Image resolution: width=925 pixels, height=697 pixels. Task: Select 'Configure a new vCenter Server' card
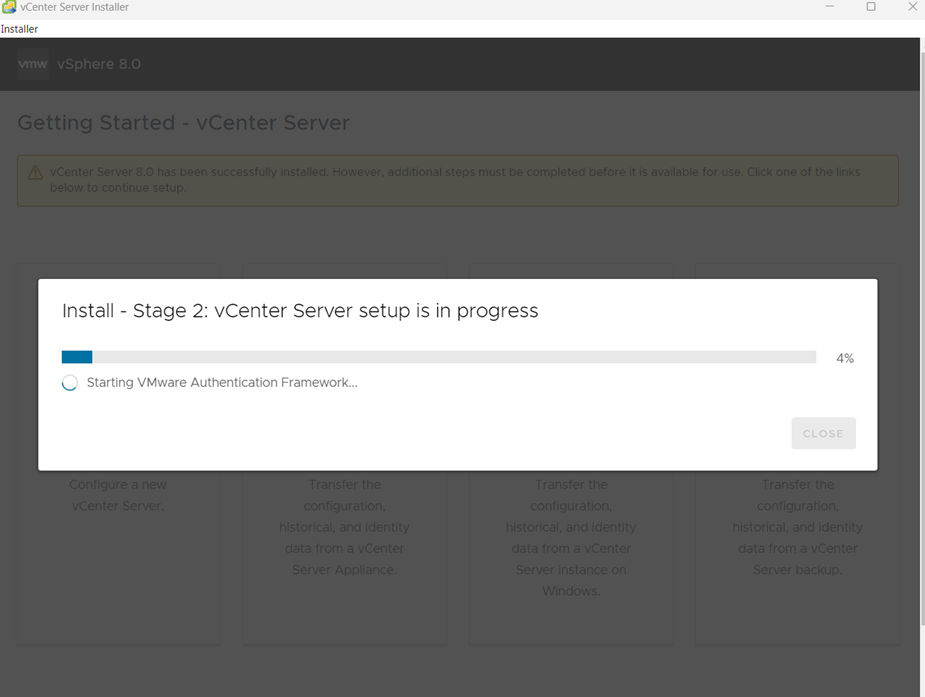click(x=118, y=453)
